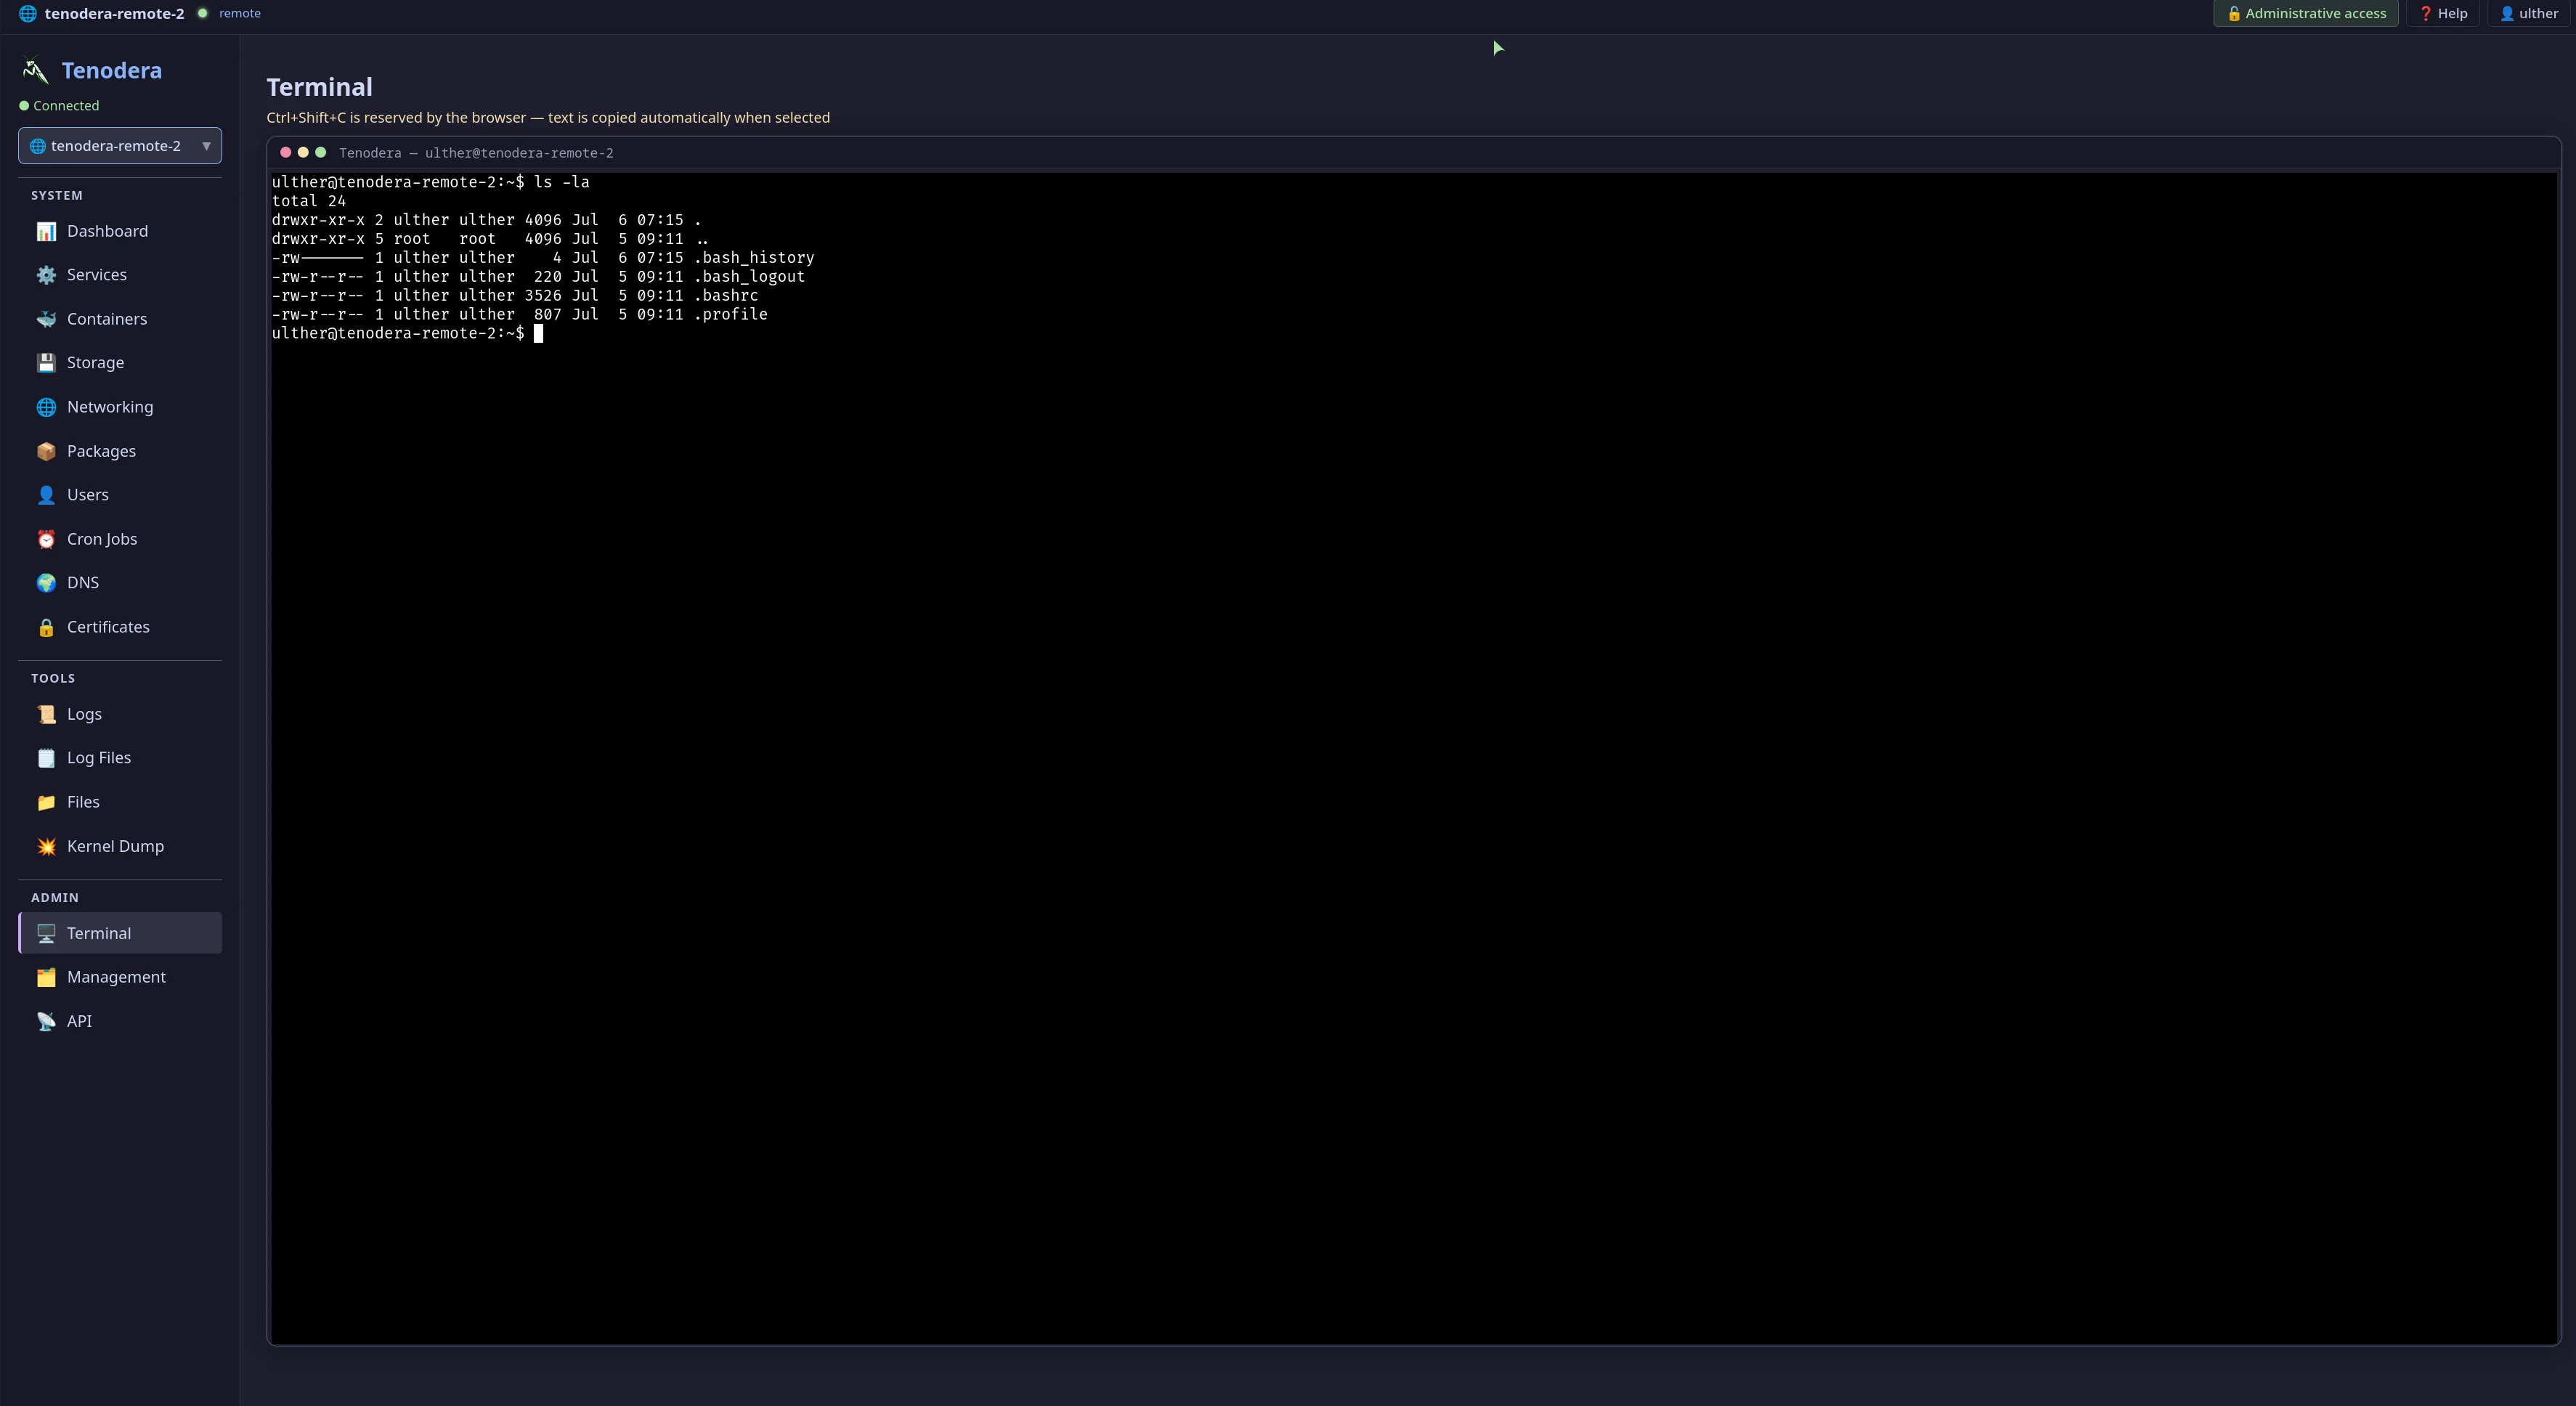The height and width of the screenshot is (1406, 2576).
Task: Click the Services gear icon
Action: [46, 275]
